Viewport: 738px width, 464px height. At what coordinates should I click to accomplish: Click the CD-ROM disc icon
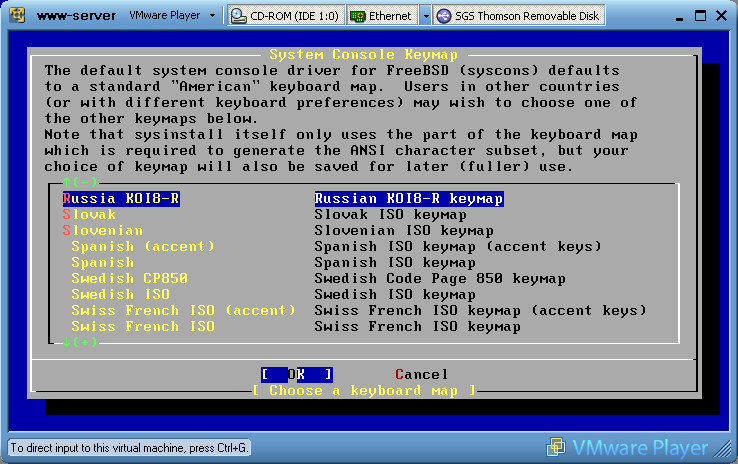239,16
